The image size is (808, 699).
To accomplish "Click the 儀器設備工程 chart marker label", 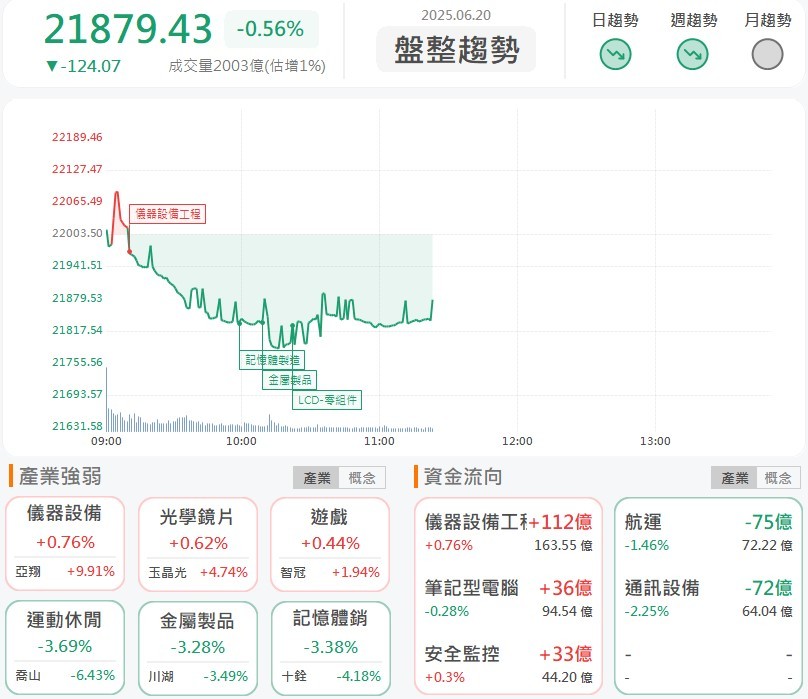I will 167,214.
